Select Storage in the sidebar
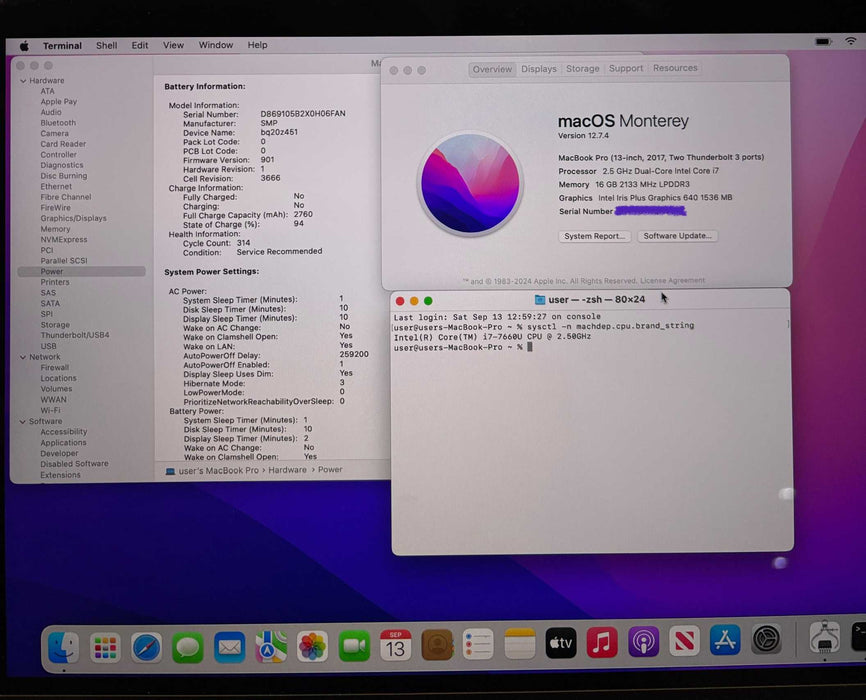 55,325
